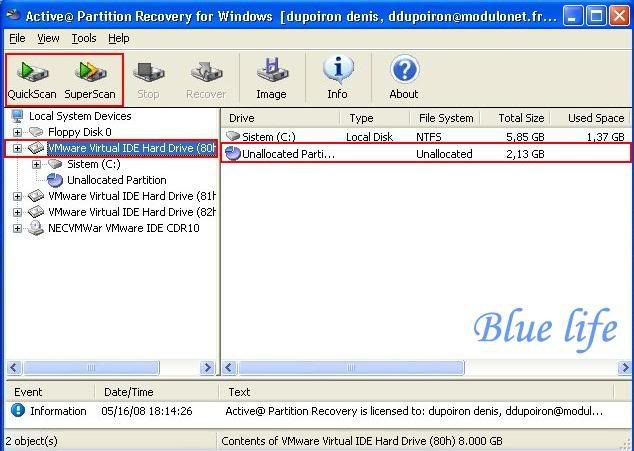Click the list pane horizontal scrollbar thumb
Viewport: 634px width, 451px height.
pyautogui.click(x=351, y=367)
